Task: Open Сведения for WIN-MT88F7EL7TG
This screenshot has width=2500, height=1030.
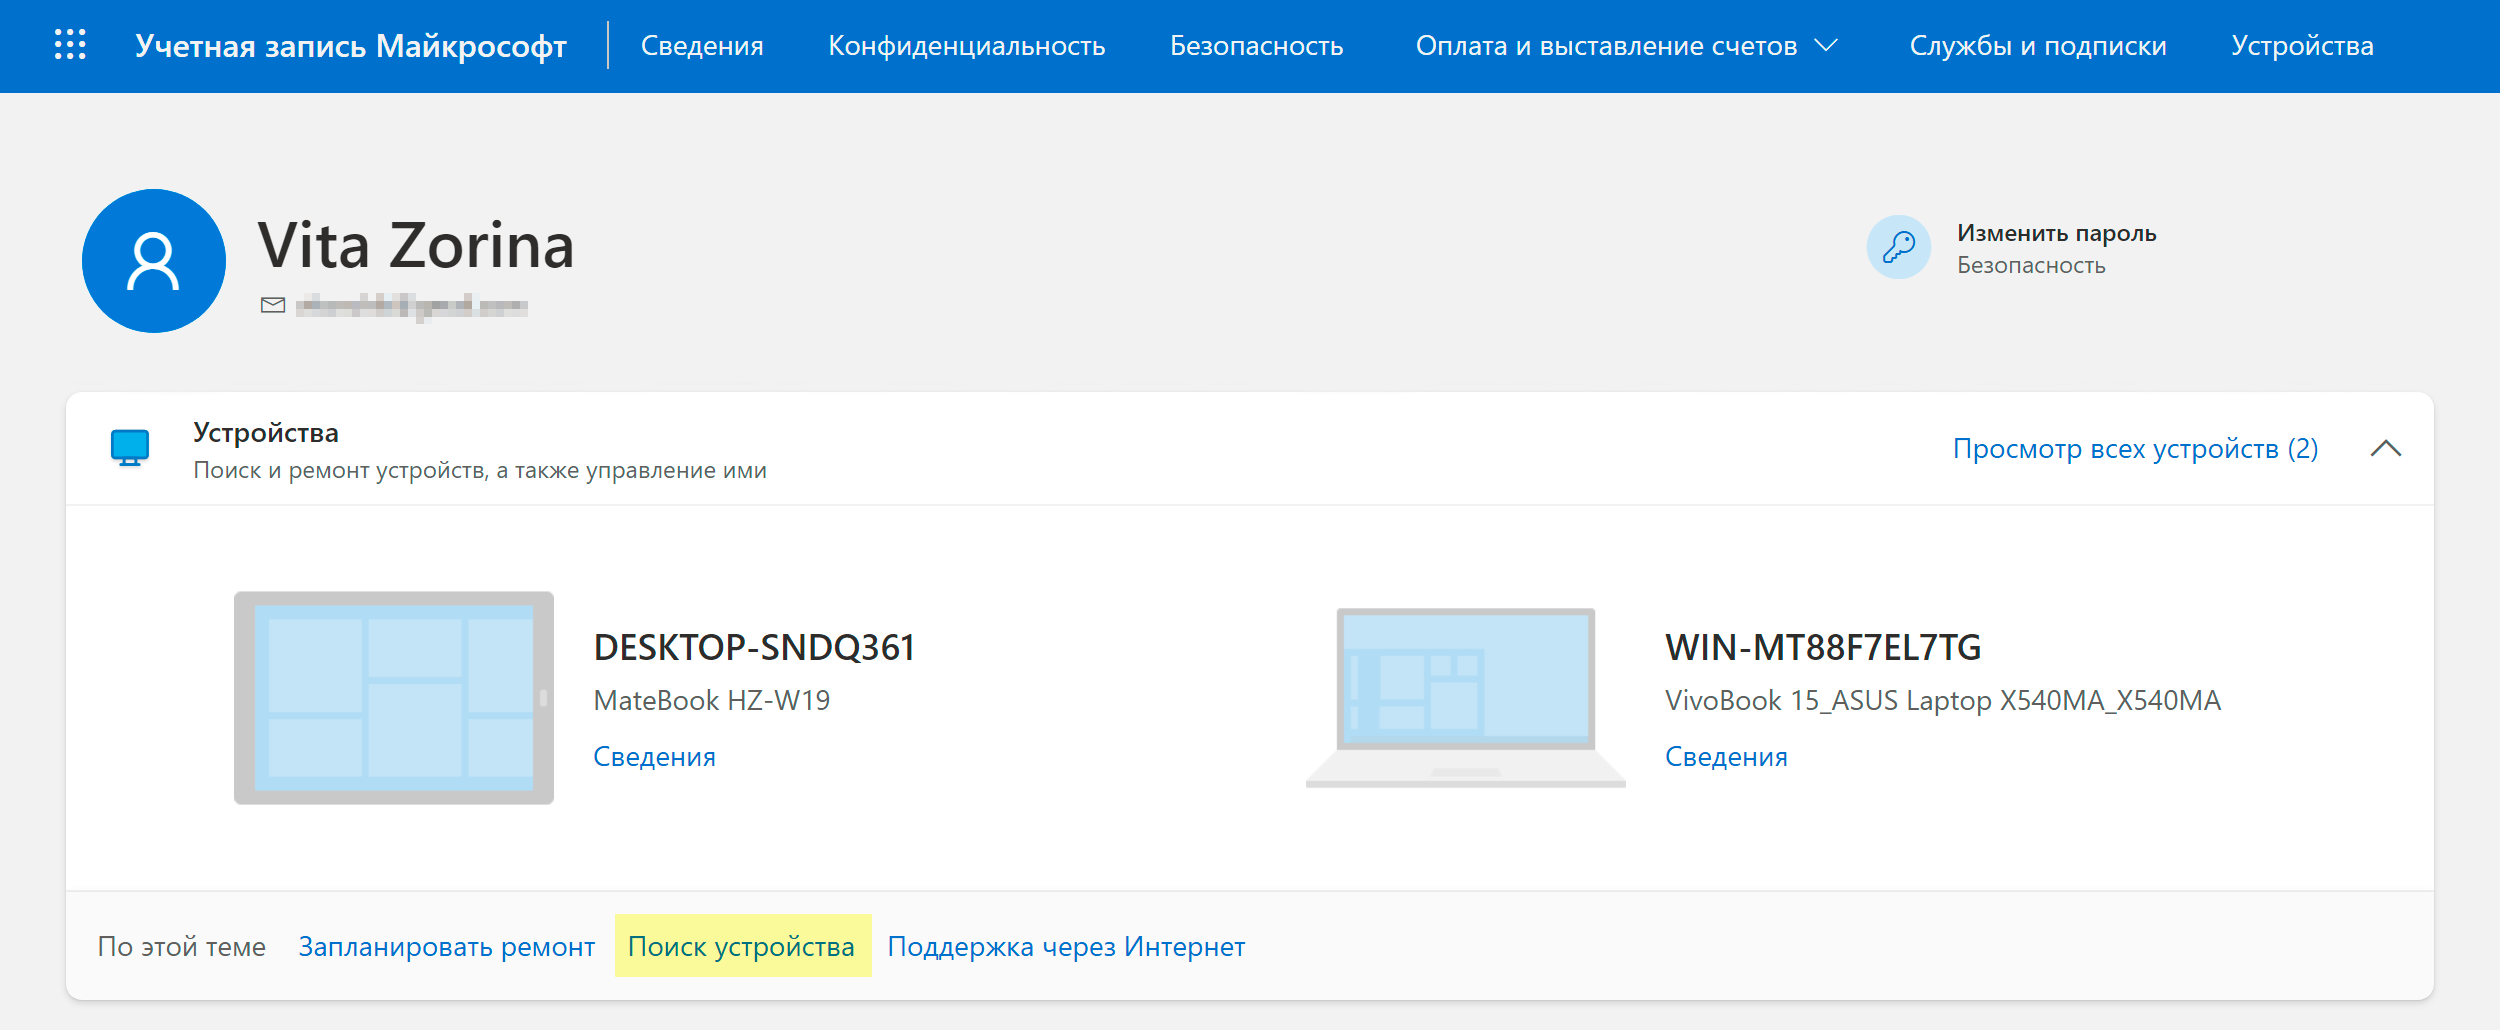Action: (1726, 756)
